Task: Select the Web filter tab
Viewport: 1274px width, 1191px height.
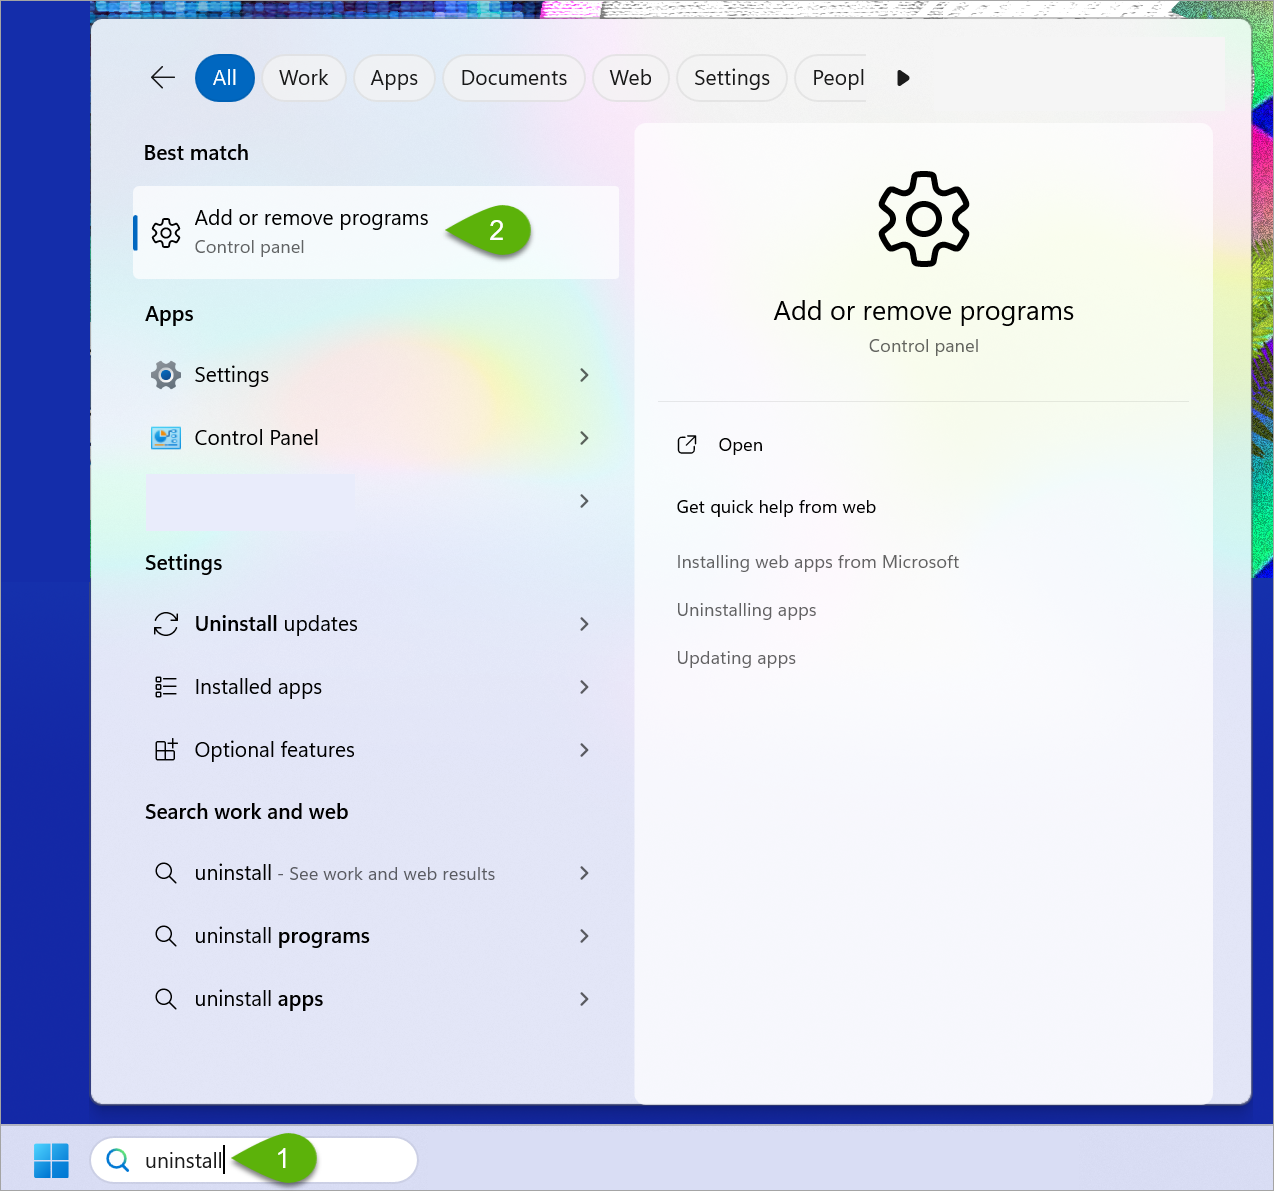Action: tap(630, 78)
